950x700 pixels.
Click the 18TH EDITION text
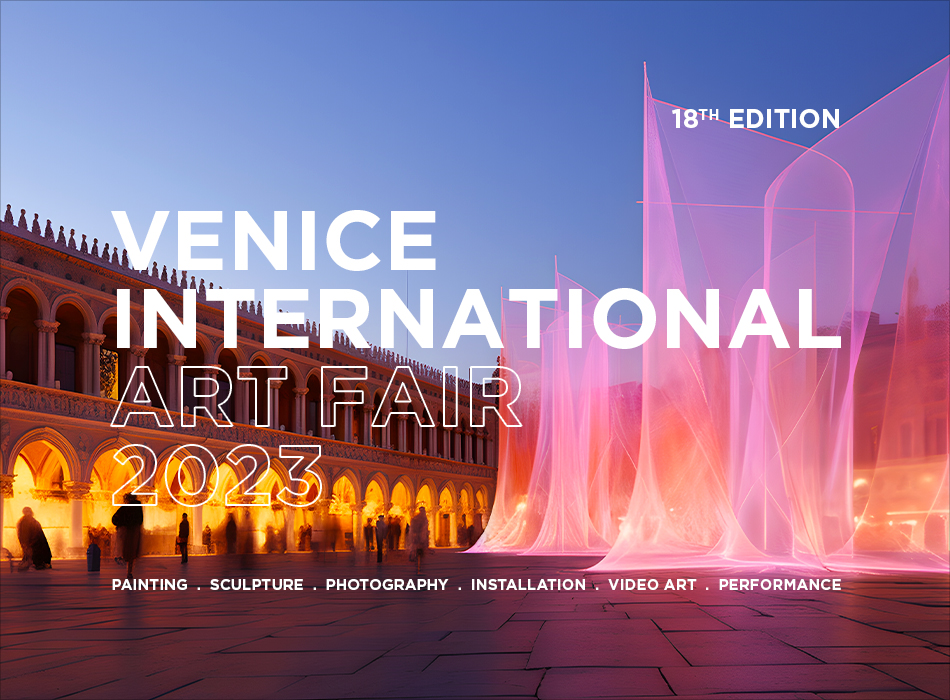tap(755, 119)
